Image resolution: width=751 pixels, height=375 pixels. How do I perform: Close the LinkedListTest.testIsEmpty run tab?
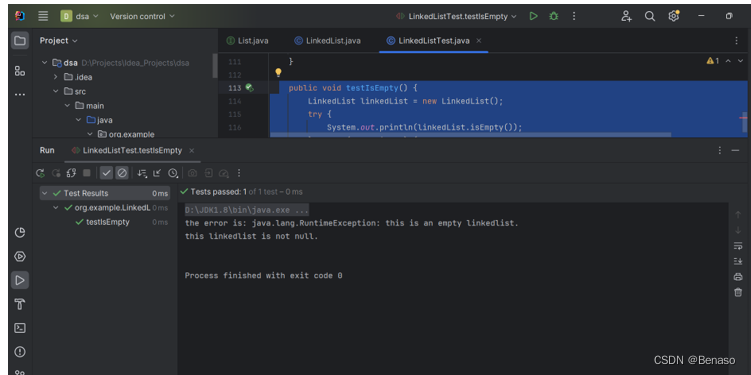pyautogui.click(x=192, y=150)
